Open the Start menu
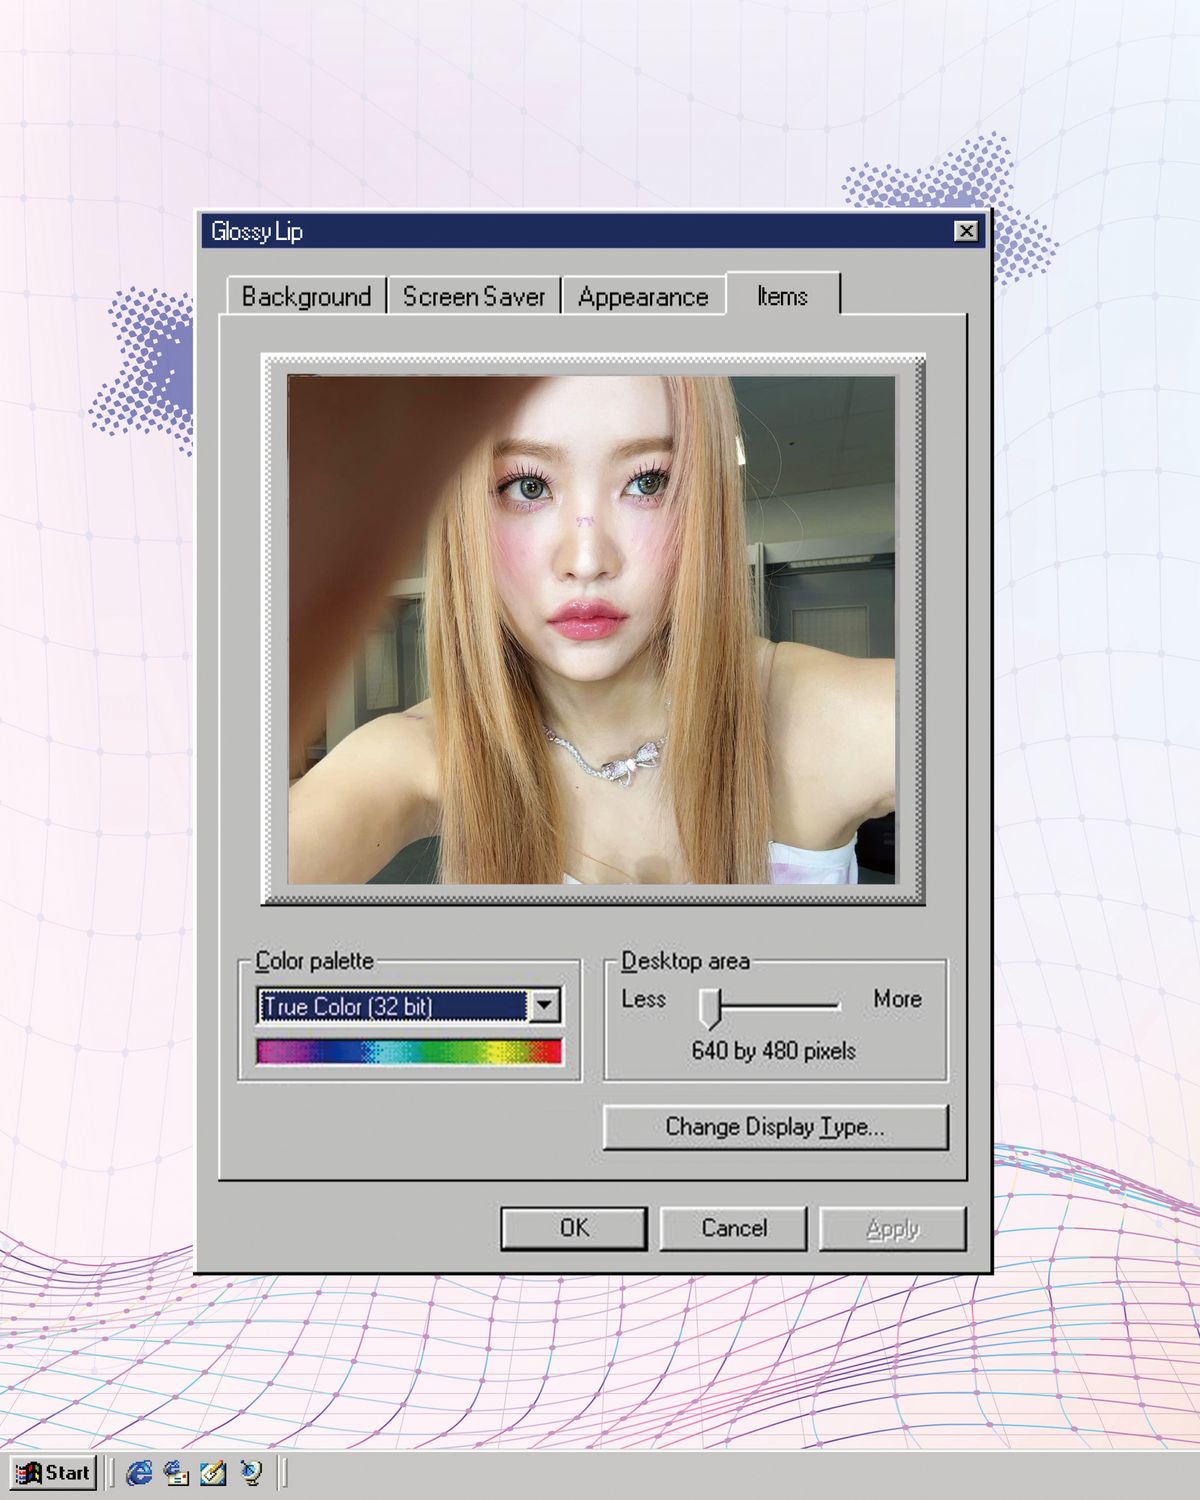The height and width of the screenshot is (1500, 1200). 54,1472
